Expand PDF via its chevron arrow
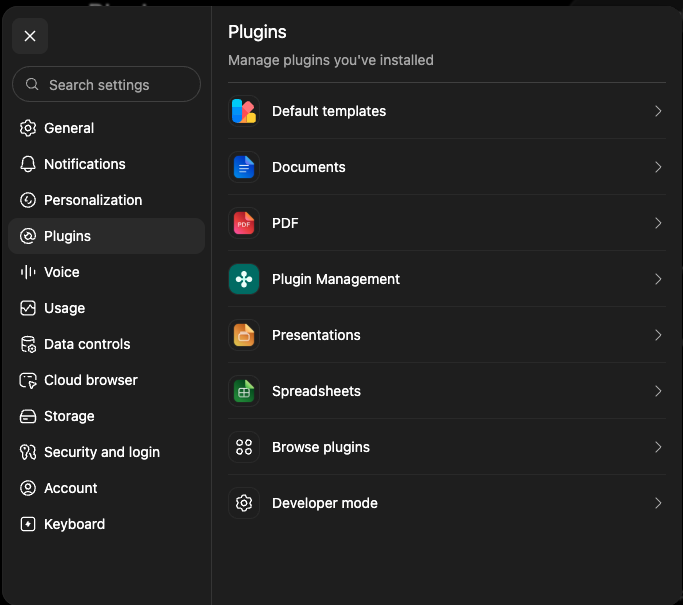 pyautogui.click(x=658, y=223)
